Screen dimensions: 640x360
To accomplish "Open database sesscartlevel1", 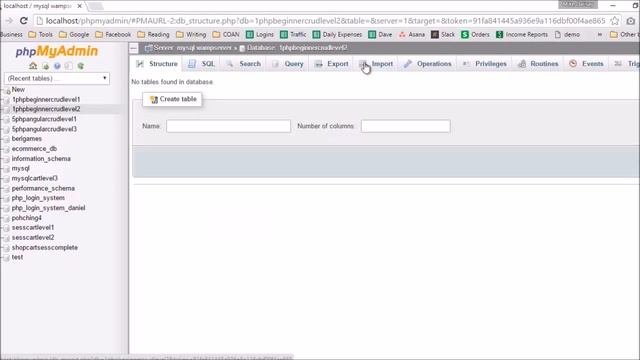I will (x=33, y=227).
